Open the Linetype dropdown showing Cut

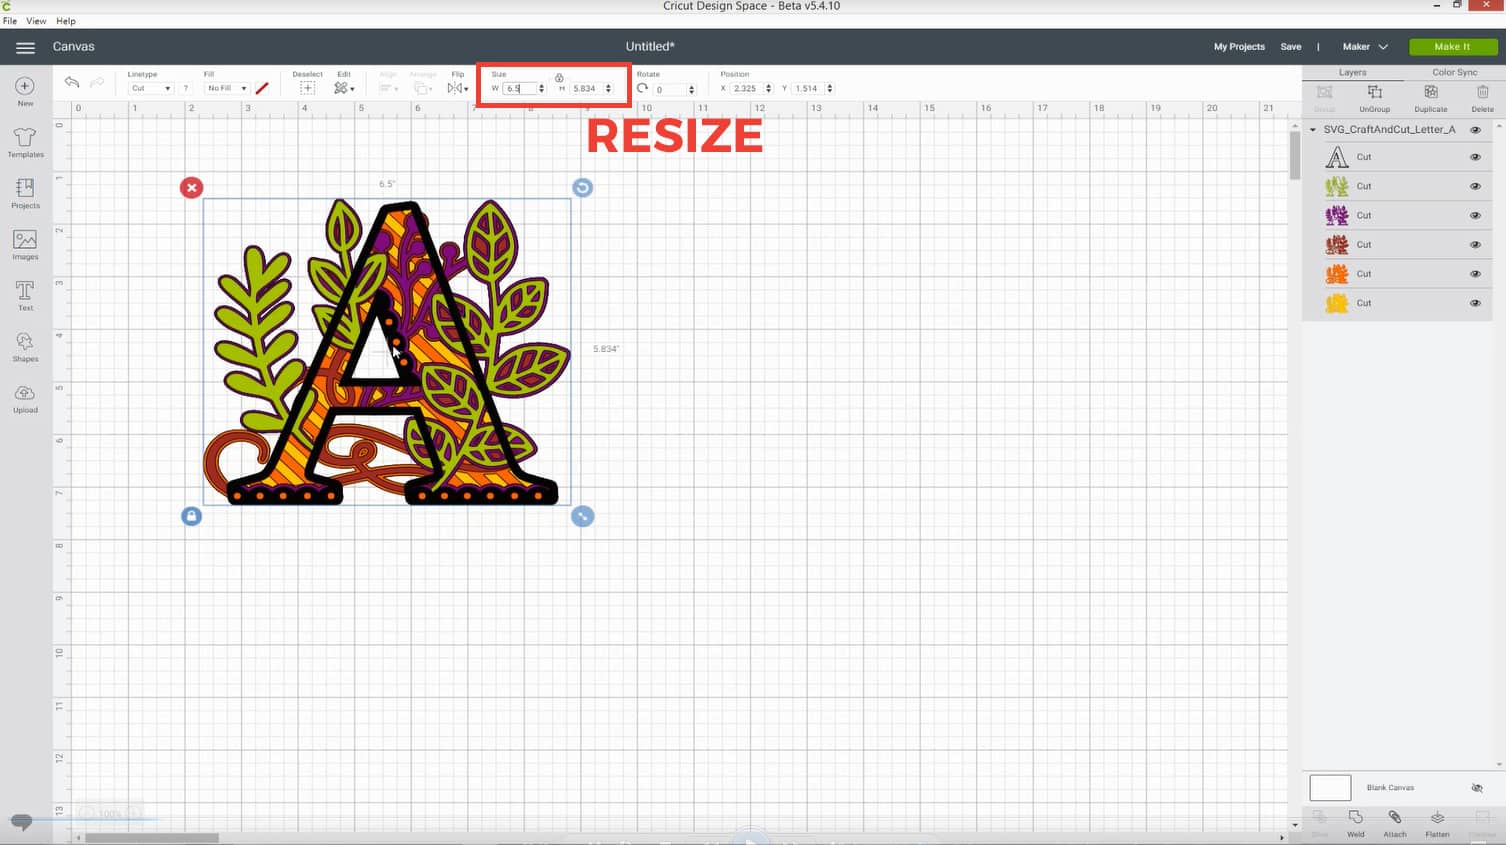148,88
